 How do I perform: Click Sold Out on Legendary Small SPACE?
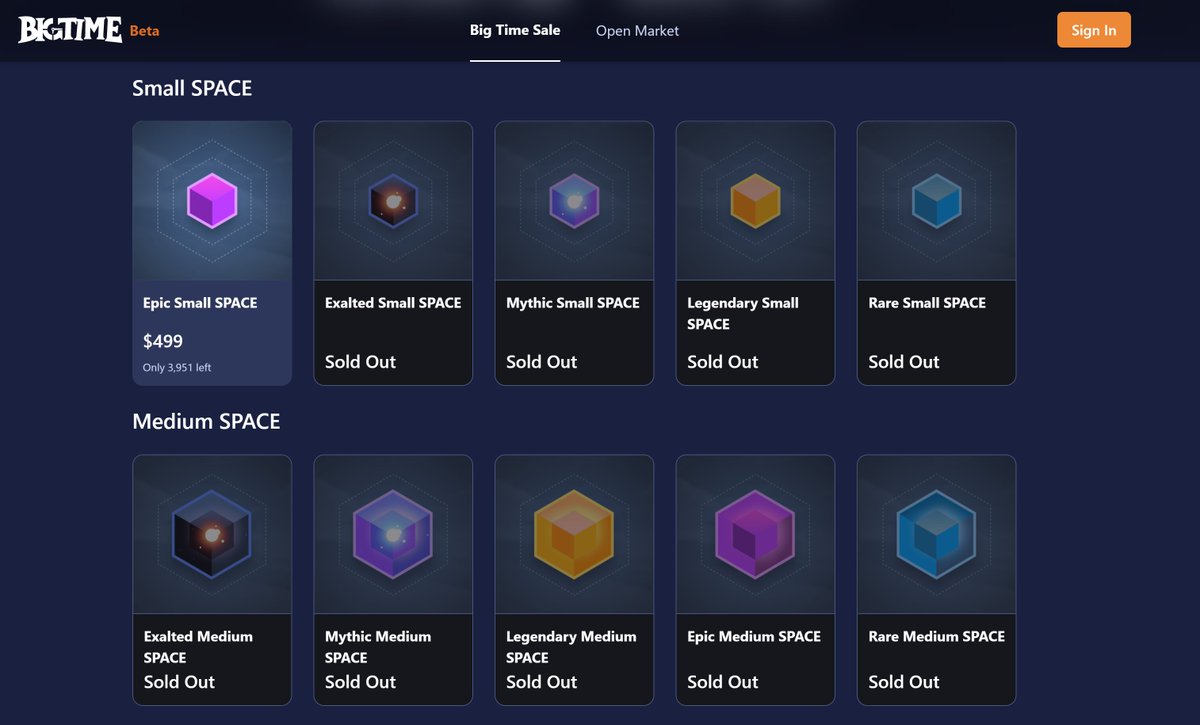[x=722, y=362]
